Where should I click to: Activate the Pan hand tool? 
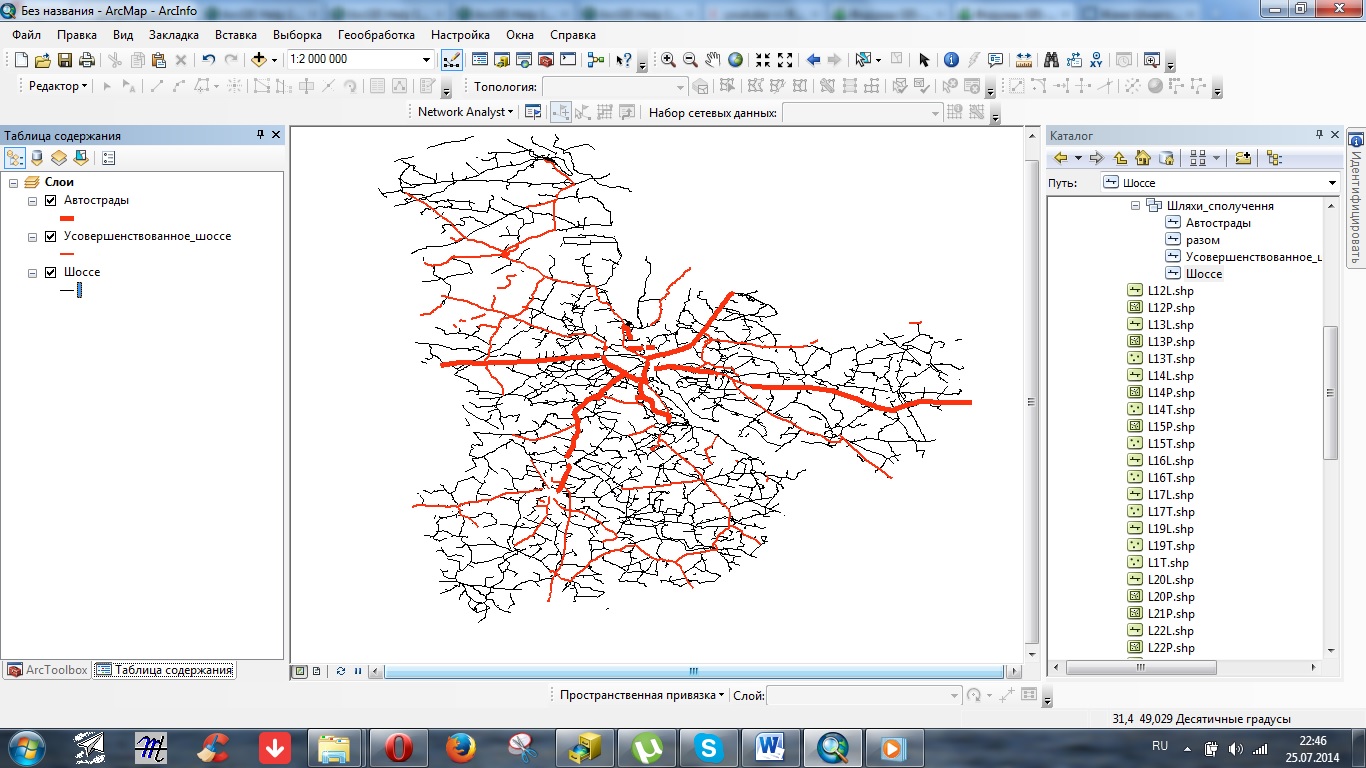point(712,60)
